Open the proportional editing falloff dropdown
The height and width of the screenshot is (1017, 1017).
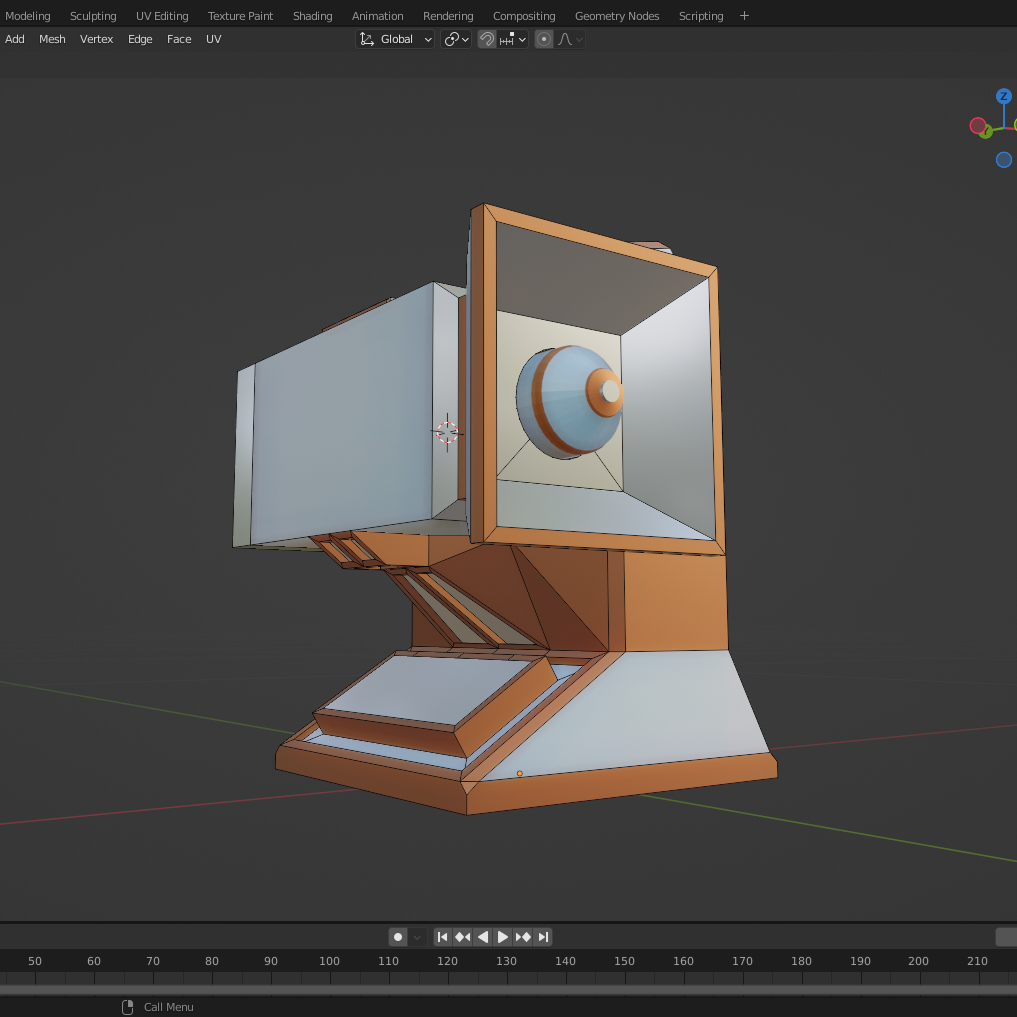580,39
